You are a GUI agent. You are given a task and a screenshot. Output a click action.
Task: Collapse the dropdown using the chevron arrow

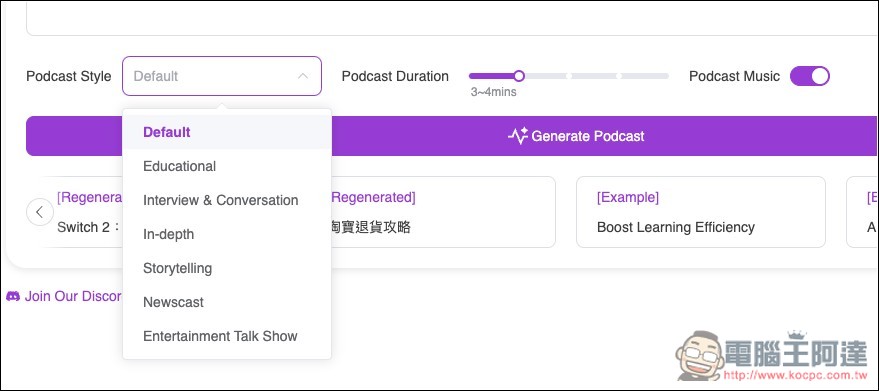point(303,76)
